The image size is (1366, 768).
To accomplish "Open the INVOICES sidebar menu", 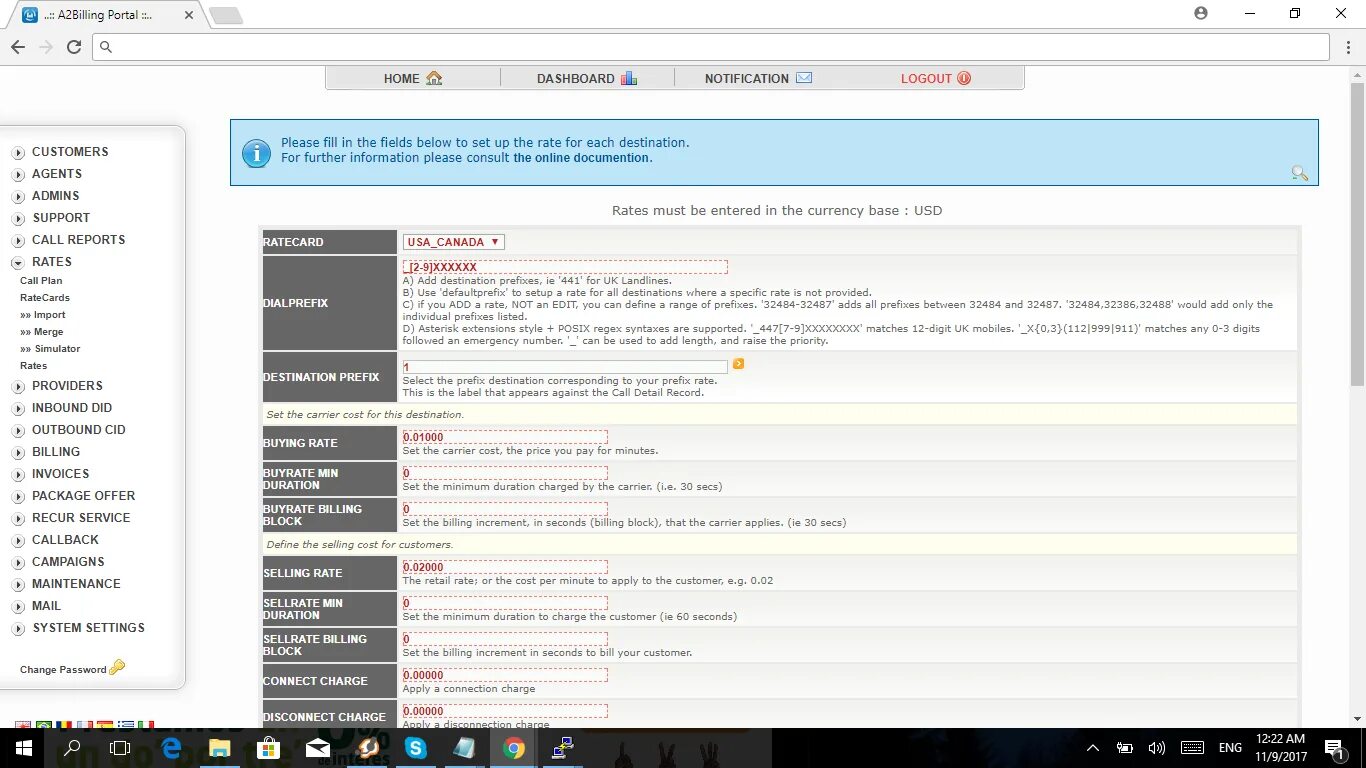I will (60, 474).
